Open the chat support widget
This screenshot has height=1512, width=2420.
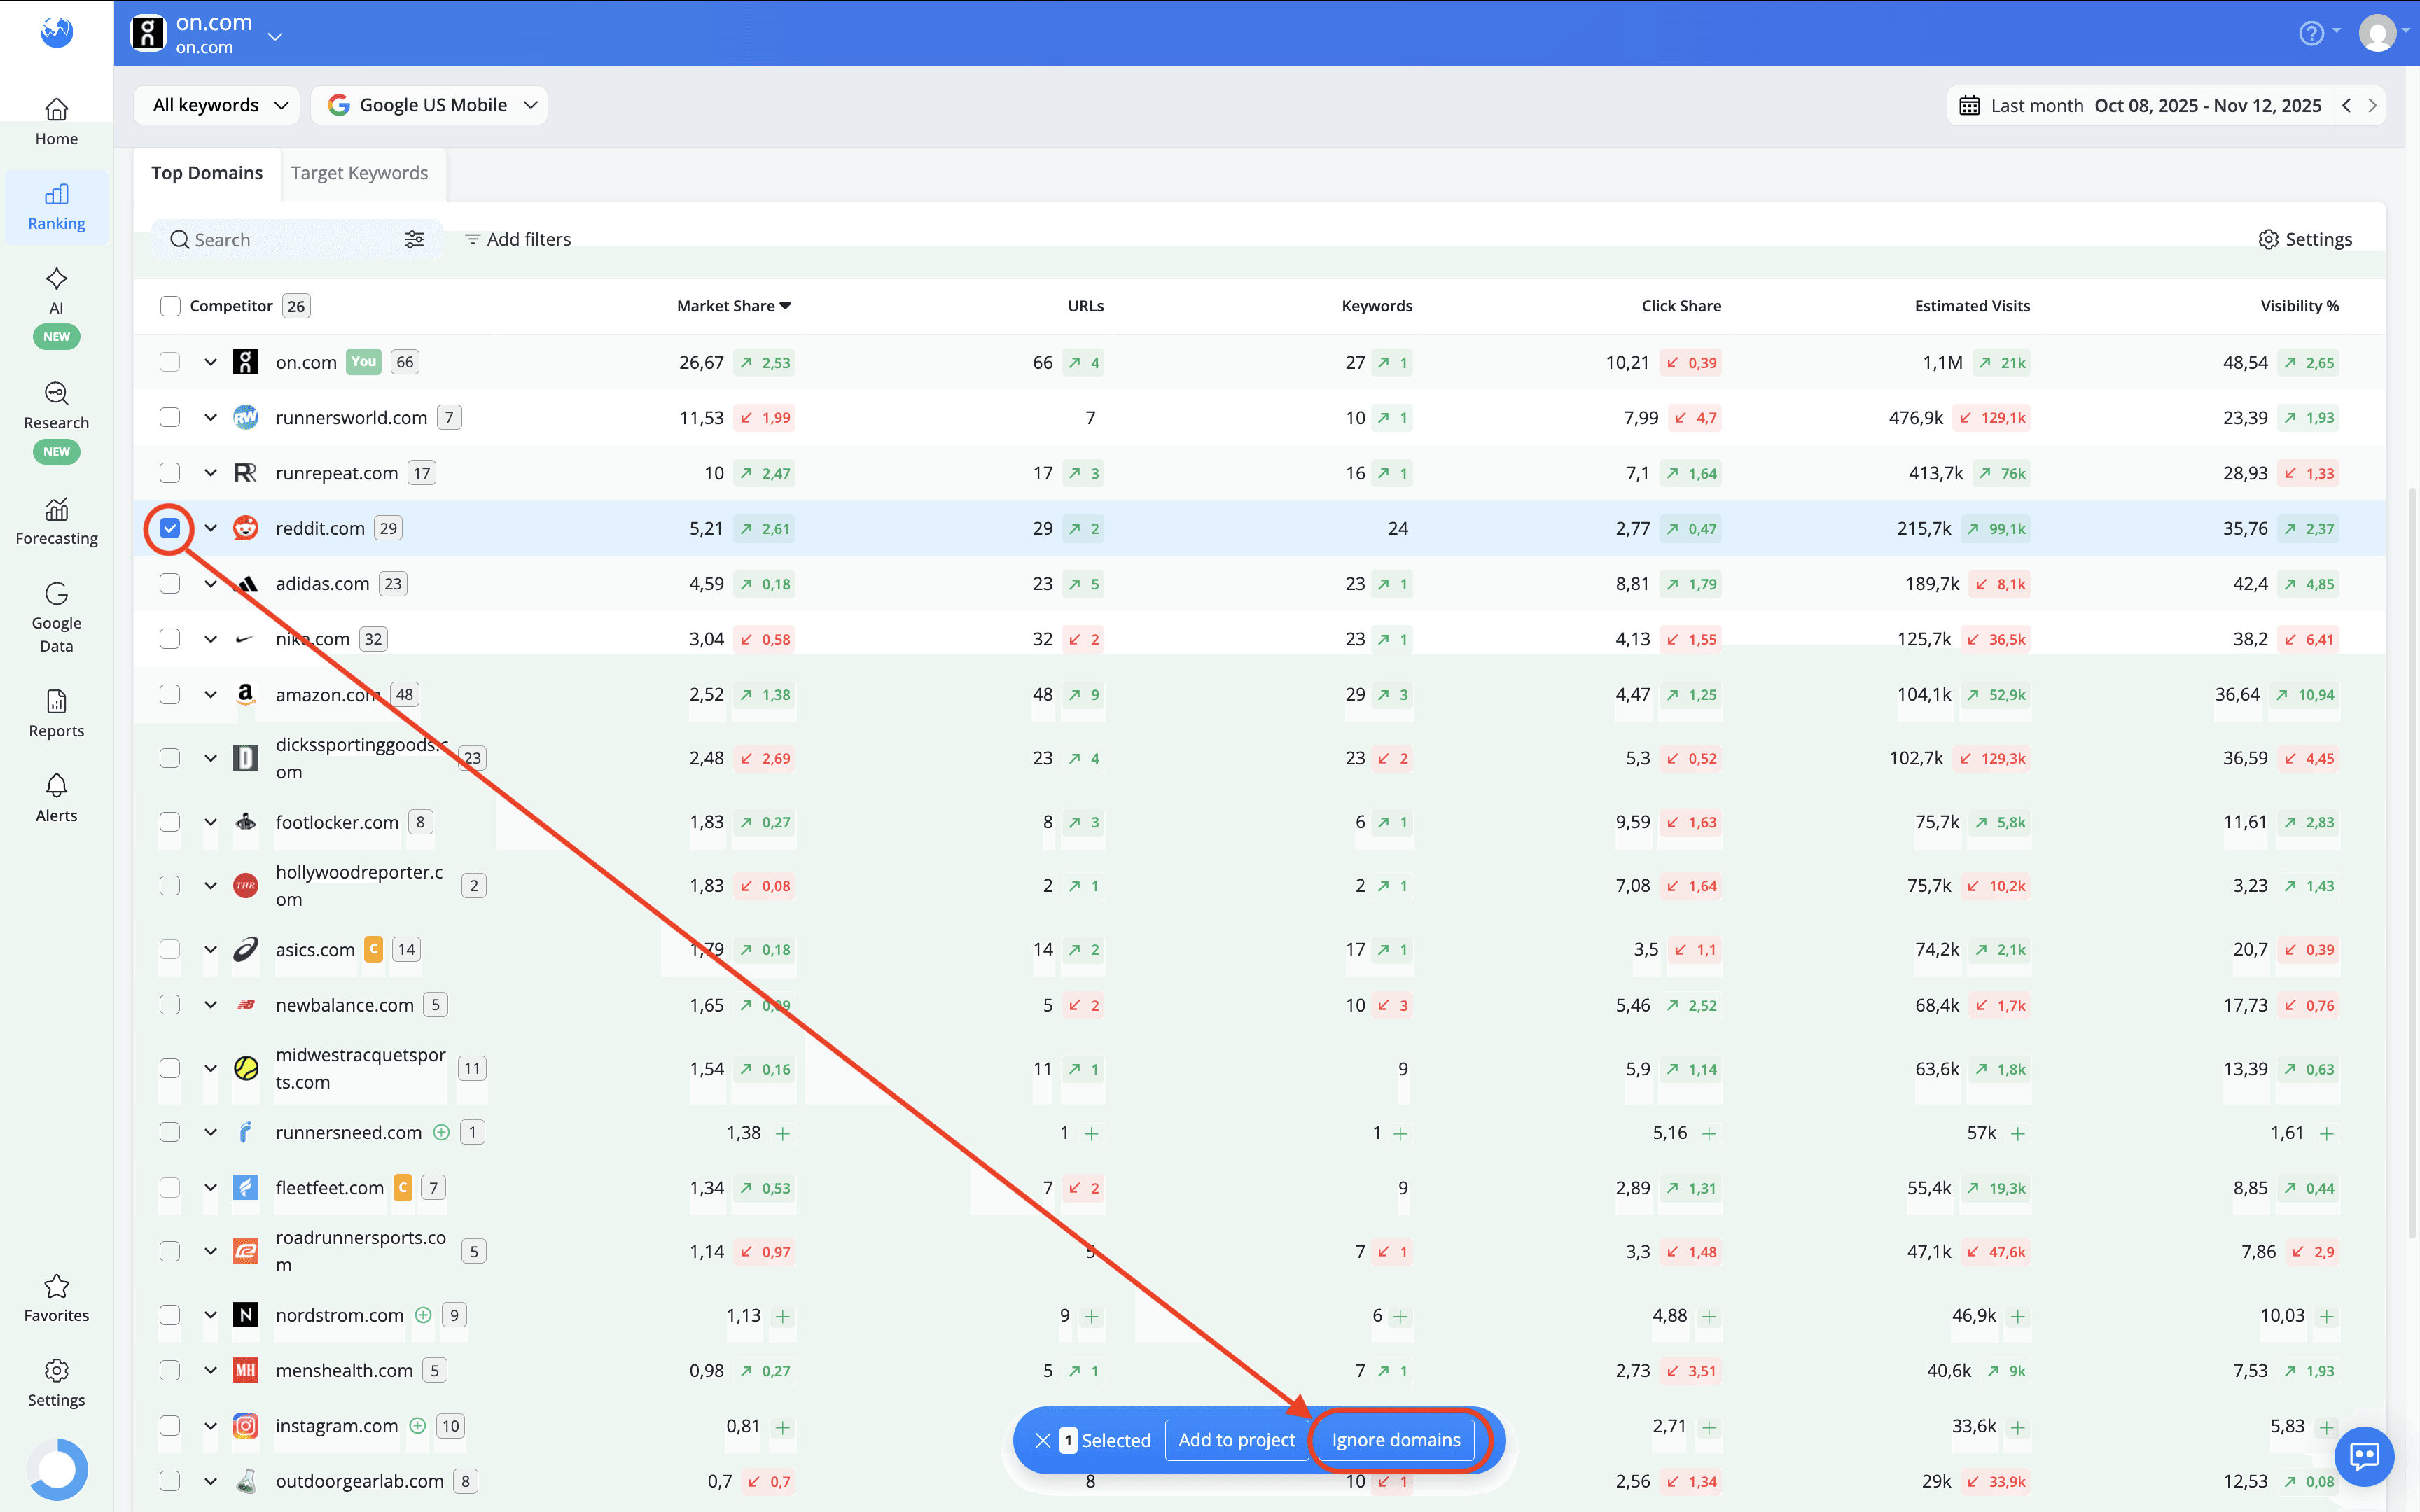coord(2364,1455)
